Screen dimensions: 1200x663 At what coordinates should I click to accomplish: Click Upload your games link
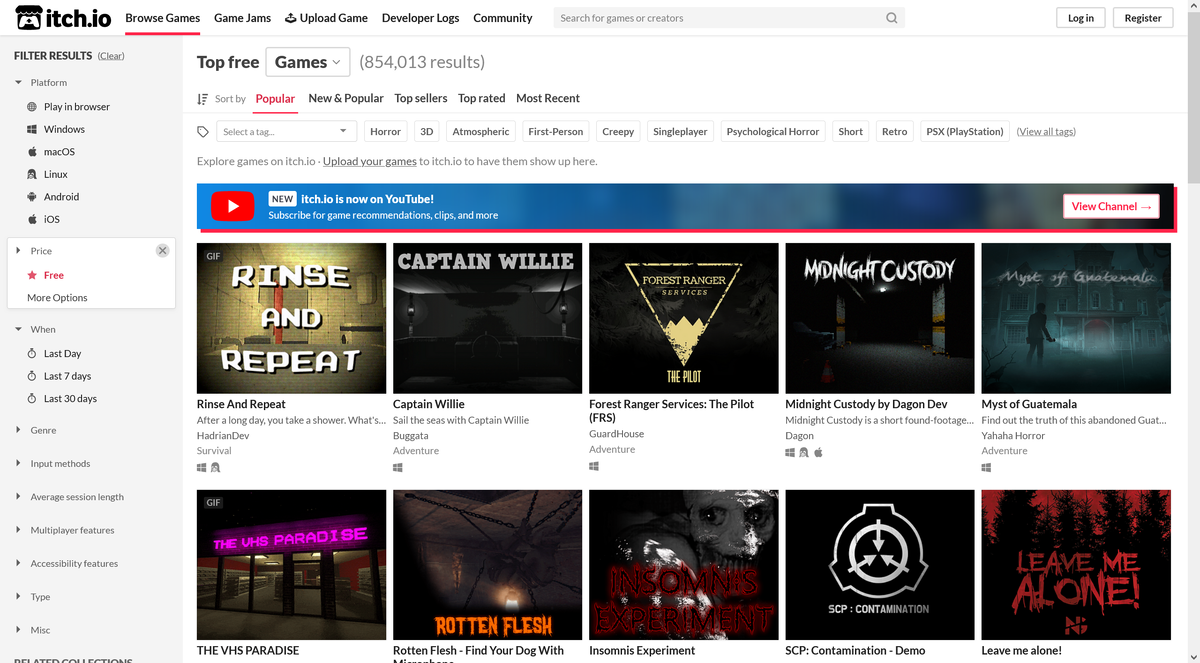tap(370, 161)
